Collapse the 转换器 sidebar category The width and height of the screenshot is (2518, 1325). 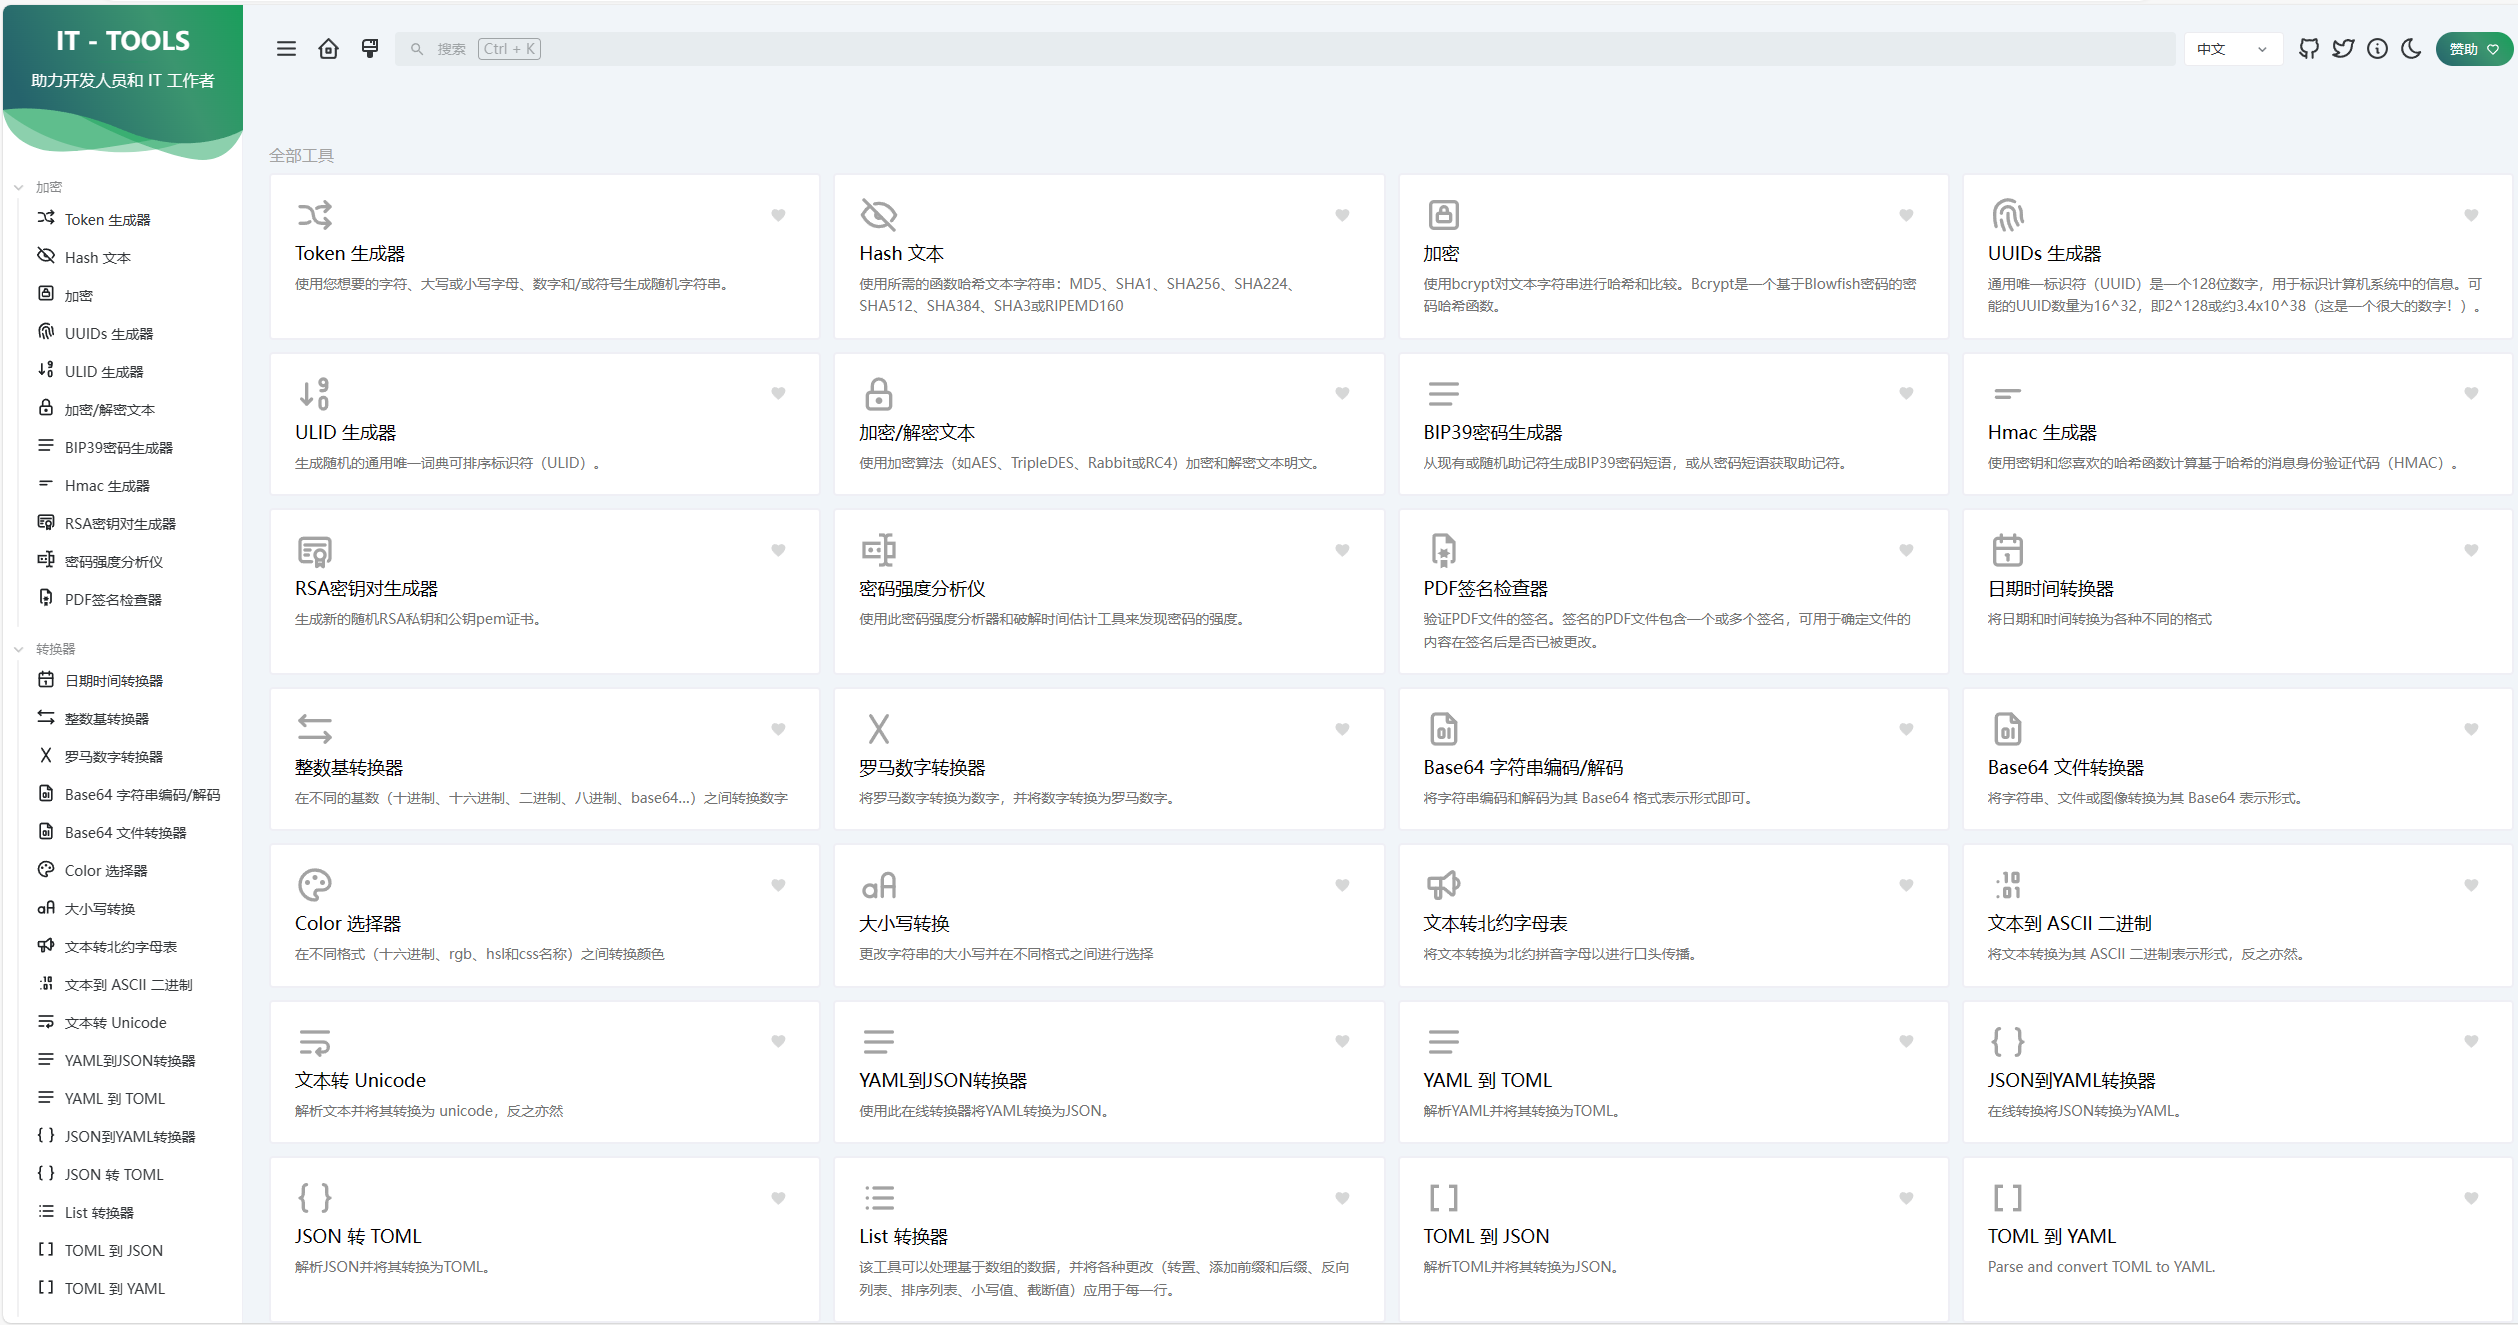pyautogui.click(x=54, y=649)
